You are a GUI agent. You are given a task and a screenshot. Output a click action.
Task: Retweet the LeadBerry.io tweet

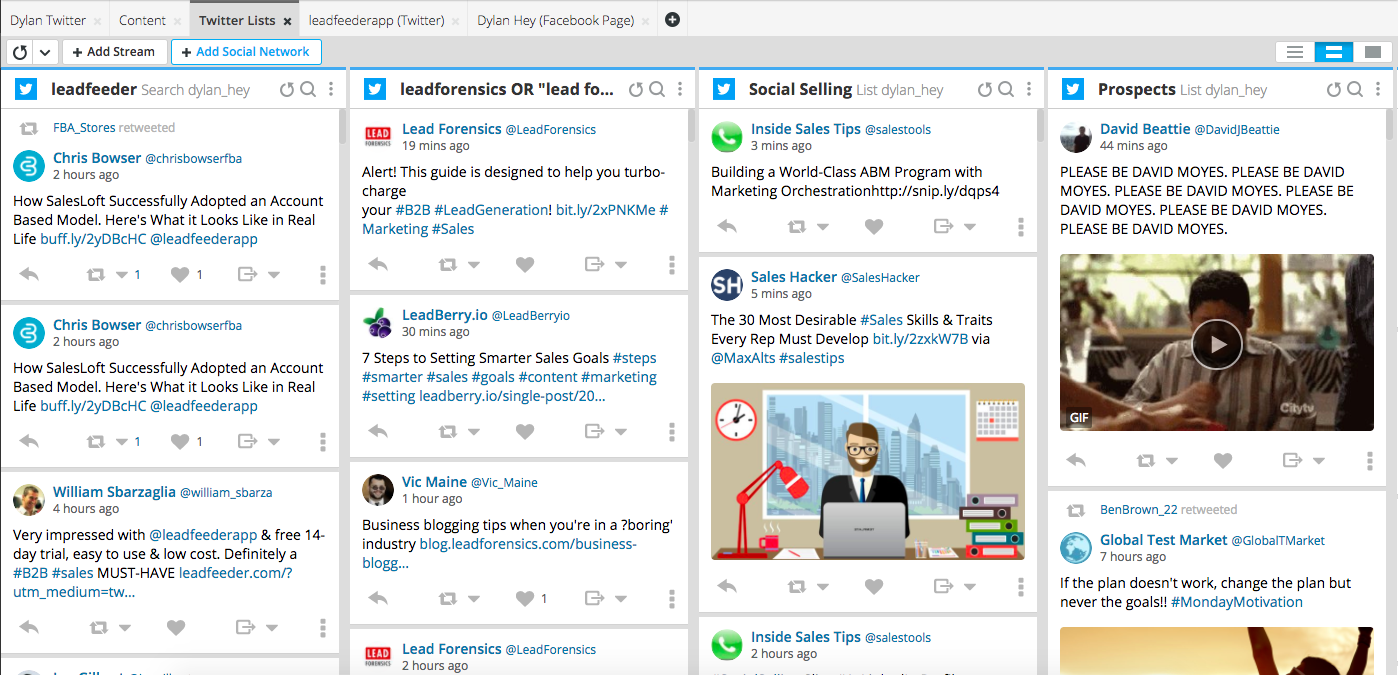(x=448, y=432)
